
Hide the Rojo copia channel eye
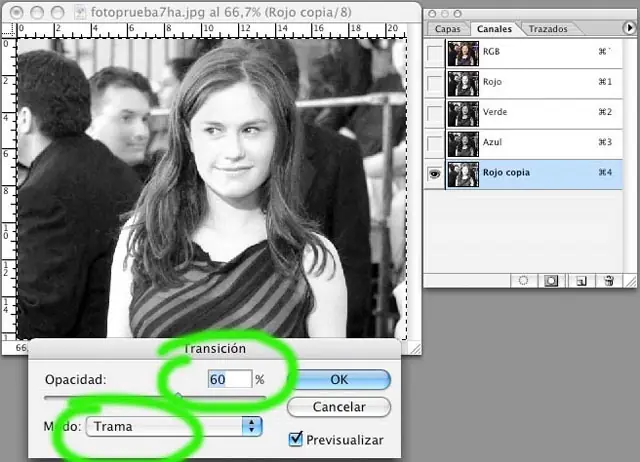coord(434,174)
